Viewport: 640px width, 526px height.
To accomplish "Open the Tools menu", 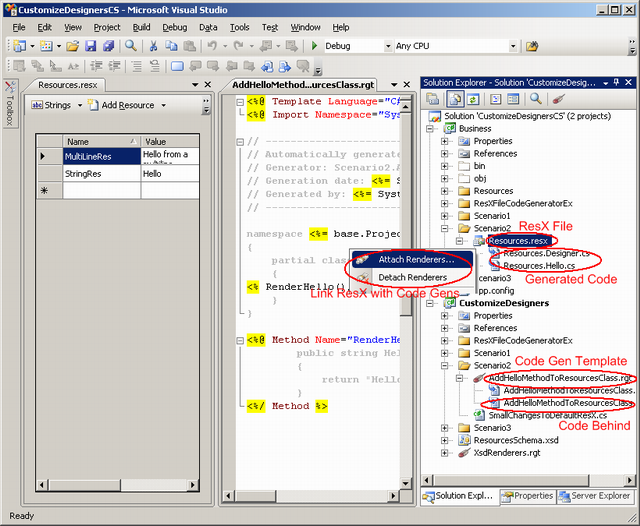I will tap(239, 27).
